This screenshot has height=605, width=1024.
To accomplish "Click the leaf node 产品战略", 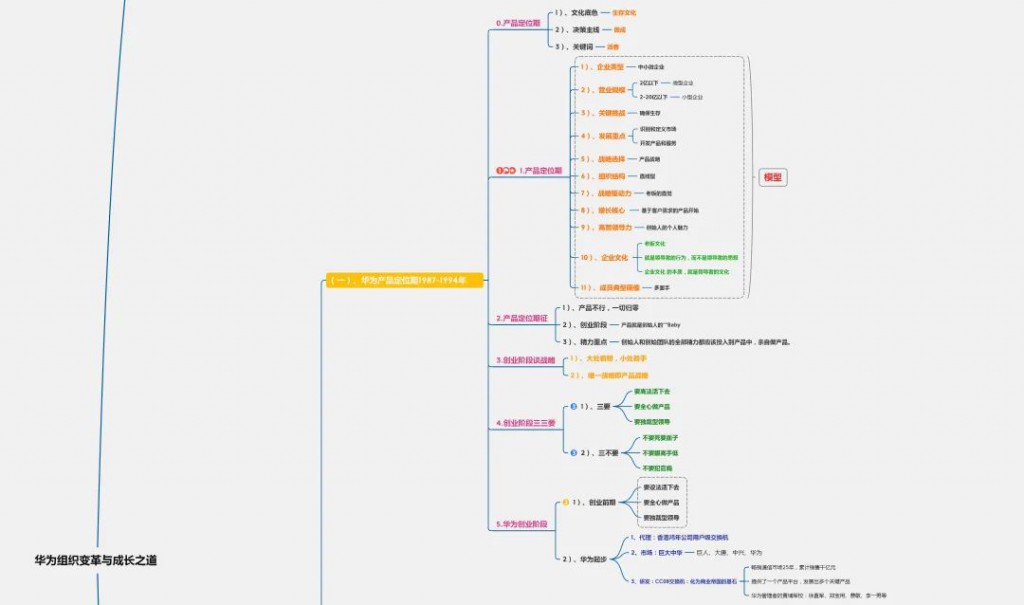I will tap(649, 159).
